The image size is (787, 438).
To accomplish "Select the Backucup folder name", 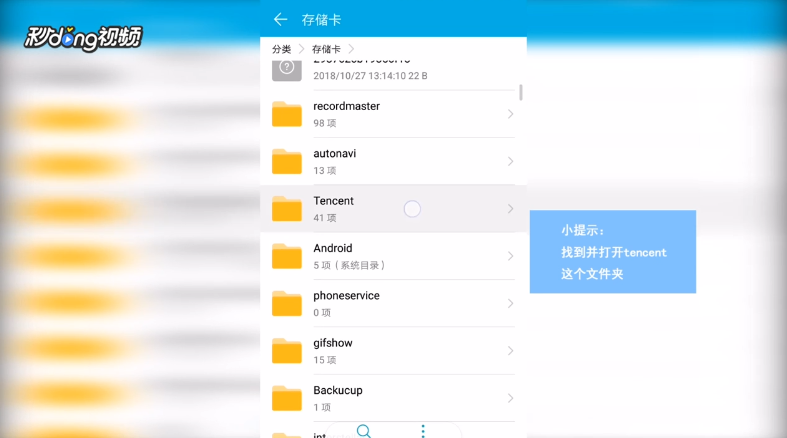I will 338,390.
